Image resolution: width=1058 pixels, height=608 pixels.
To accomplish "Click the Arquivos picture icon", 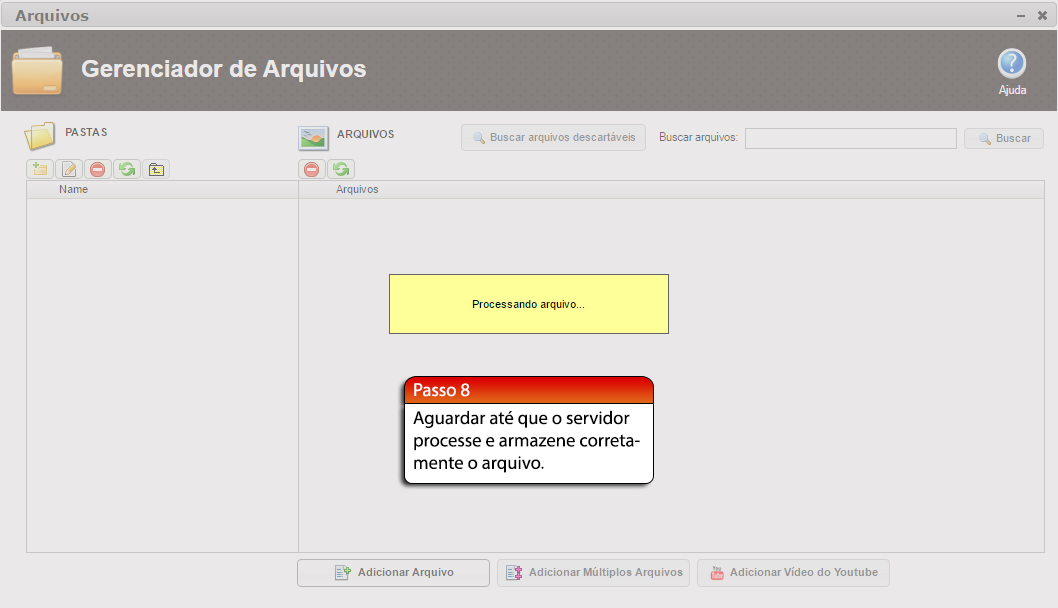I will 314,138.
